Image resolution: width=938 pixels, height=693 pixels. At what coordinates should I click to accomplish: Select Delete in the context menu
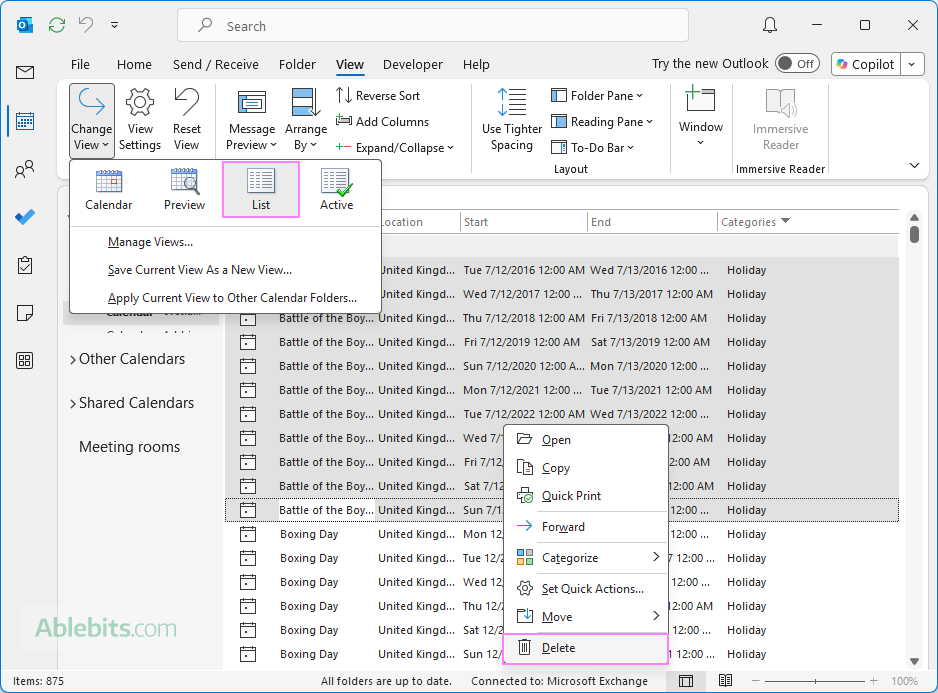(x=585, y=648)
